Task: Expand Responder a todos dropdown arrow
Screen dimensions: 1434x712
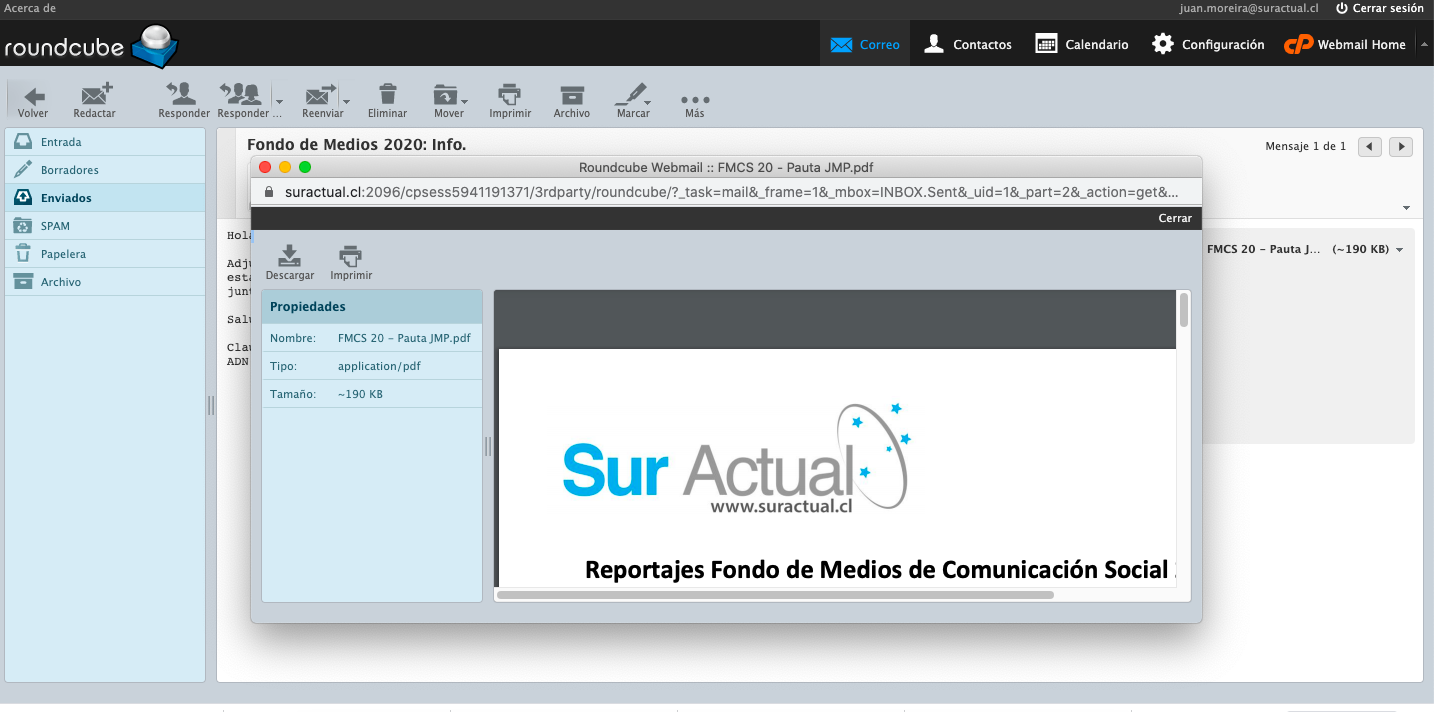Action: click(x=279, y=101)
